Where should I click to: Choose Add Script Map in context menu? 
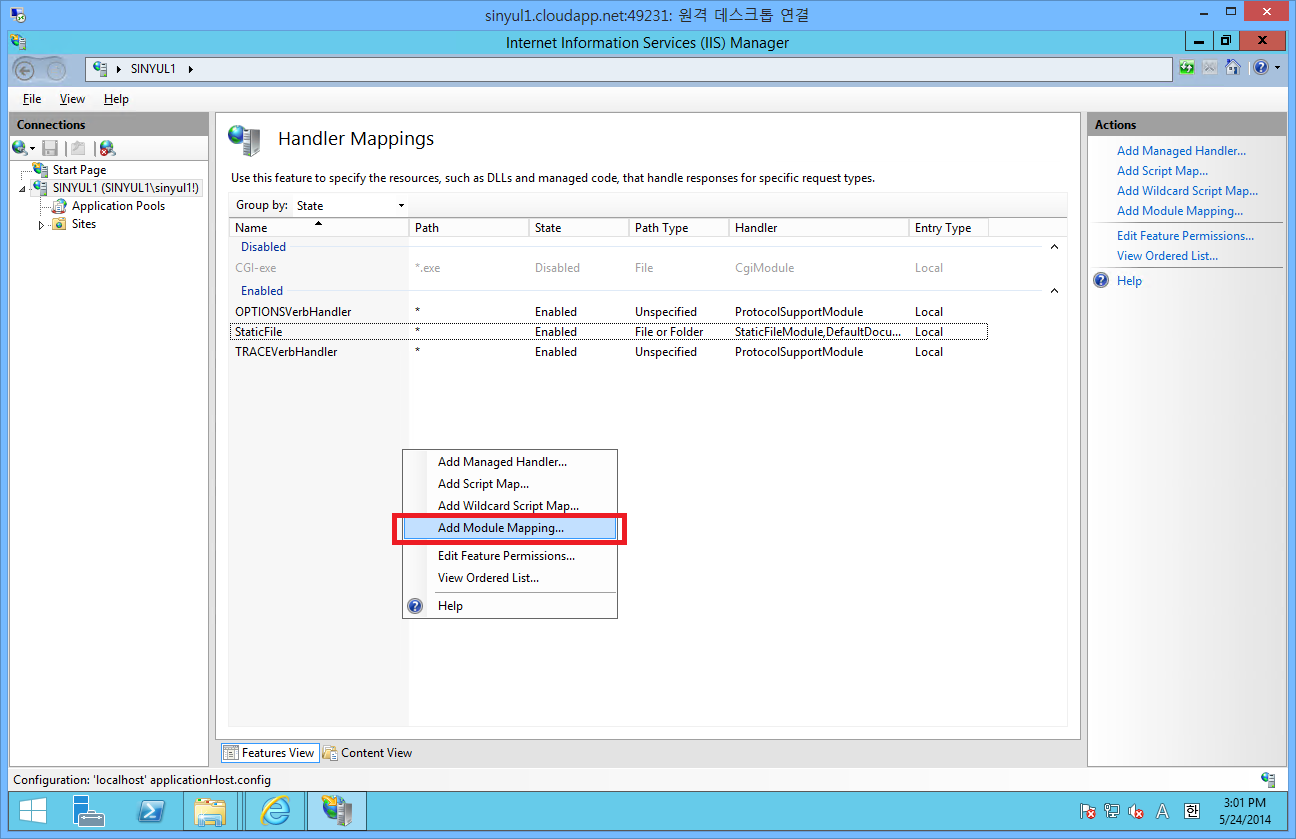tap(510, 484)
